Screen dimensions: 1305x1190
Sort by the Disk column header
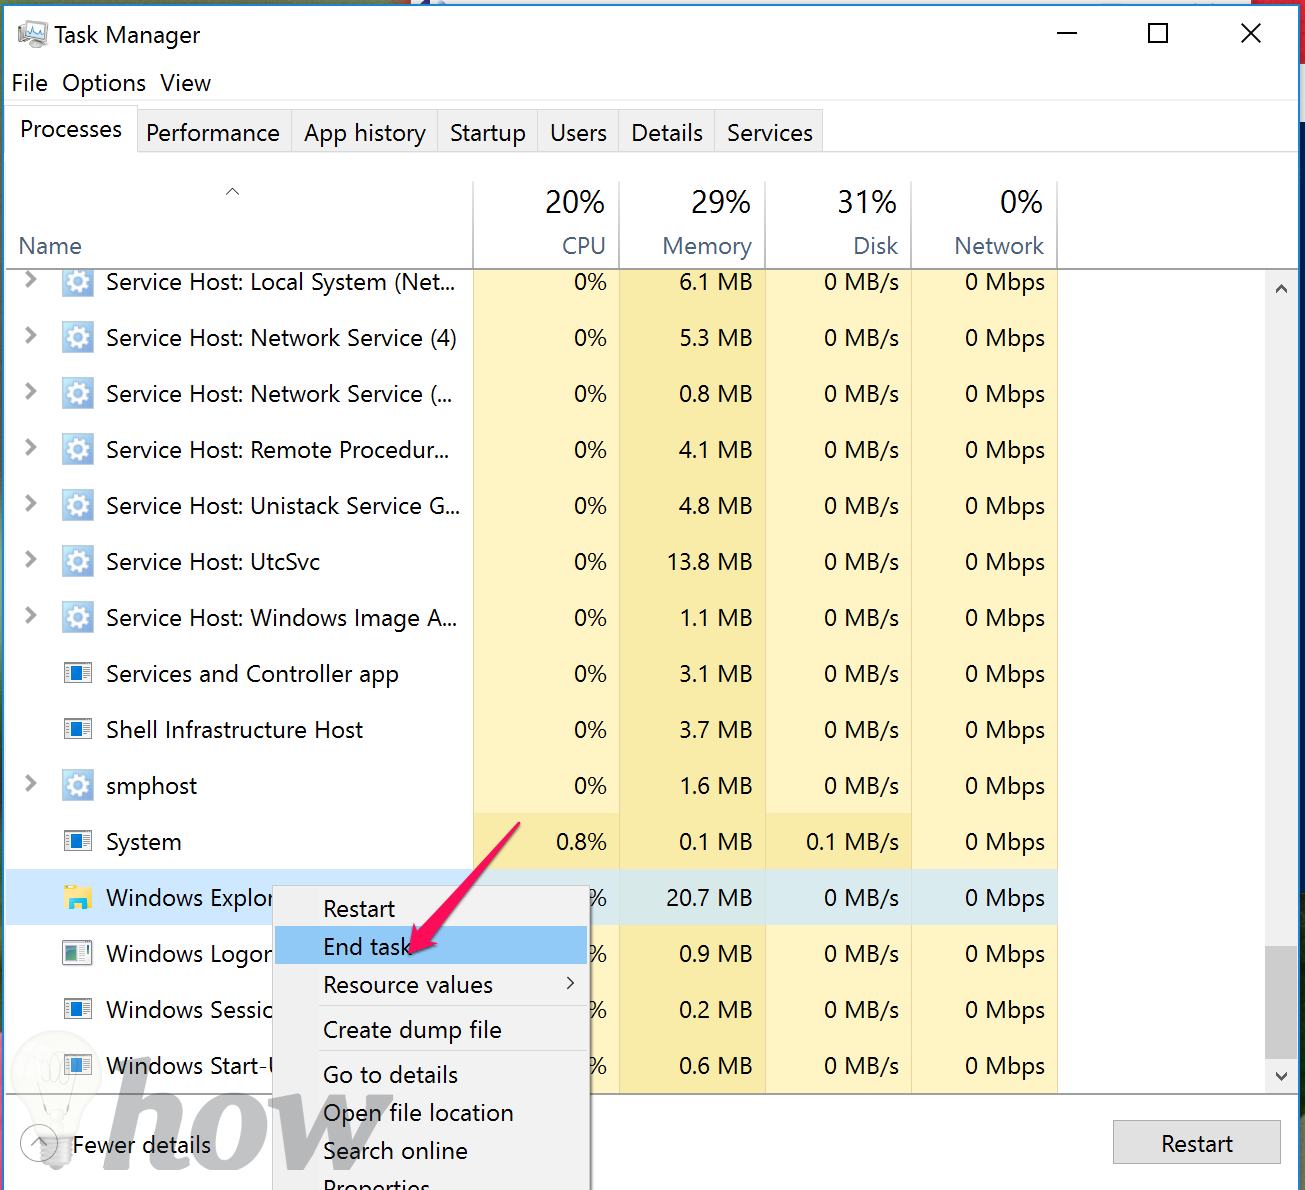[x=838, y=225]
